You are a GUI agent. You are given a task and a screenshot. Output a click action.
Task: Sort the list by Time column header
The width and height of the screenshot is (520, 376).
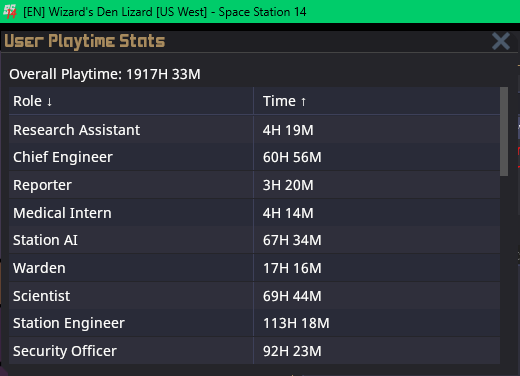377,101
